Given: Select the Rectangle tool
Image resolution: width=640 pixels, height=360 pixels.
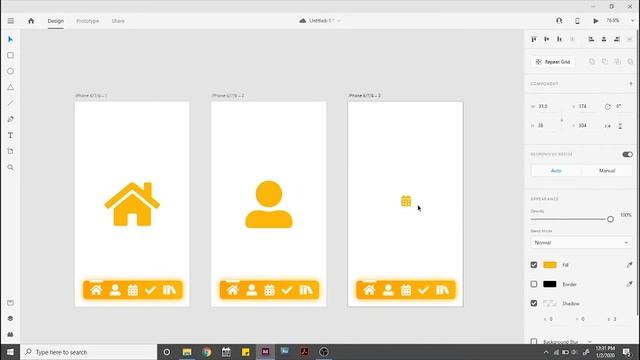Looking at the screenshot, I should (x=10, y=55).
